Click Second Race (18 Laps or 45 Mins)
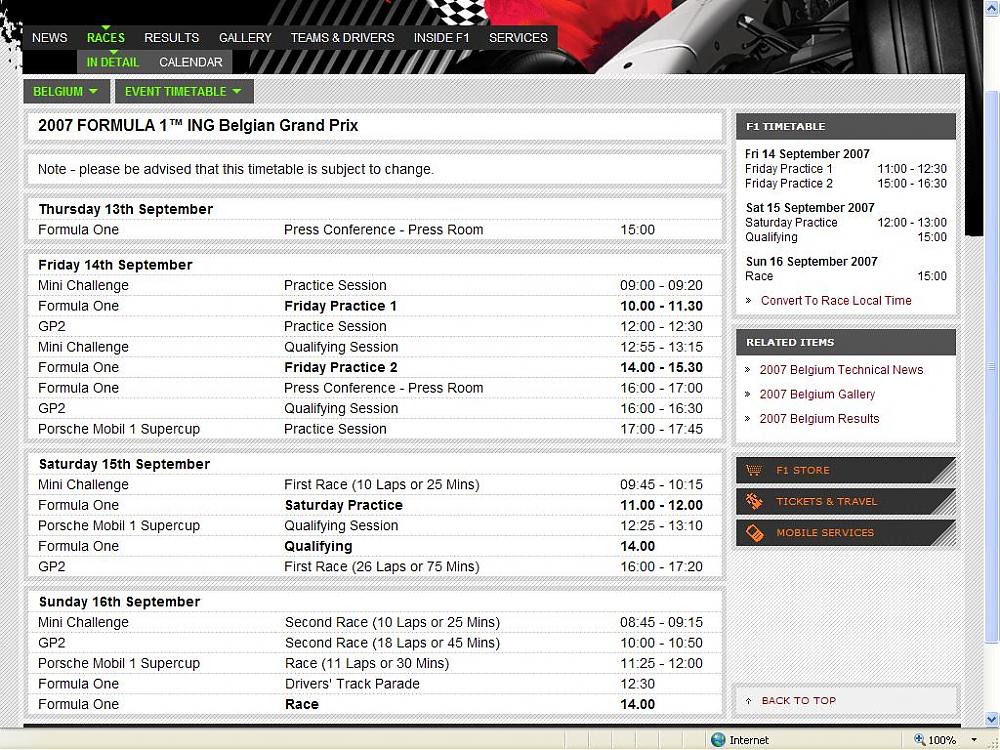The width and height of the screenshot is (1000, 750). tap(392, 643)
